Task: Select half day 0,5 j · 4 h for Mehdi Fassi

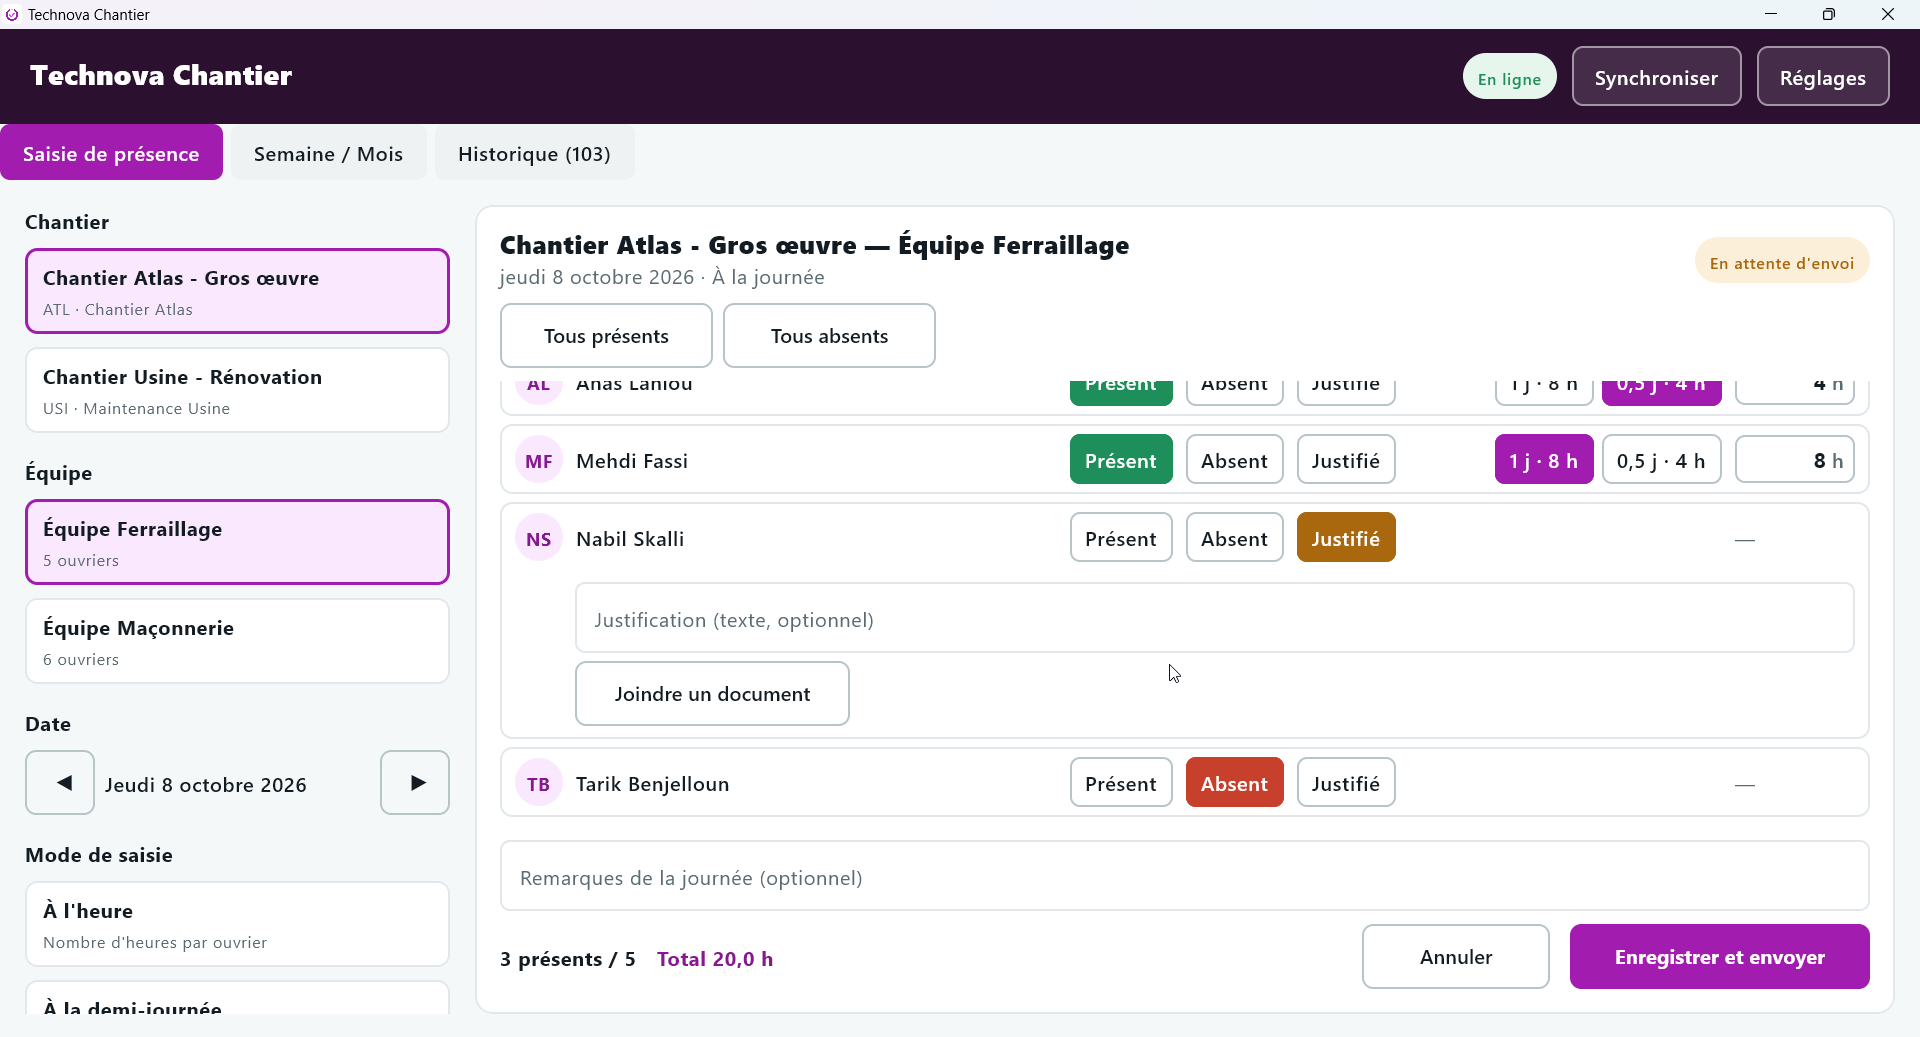Action: (x=1661, y=460)
